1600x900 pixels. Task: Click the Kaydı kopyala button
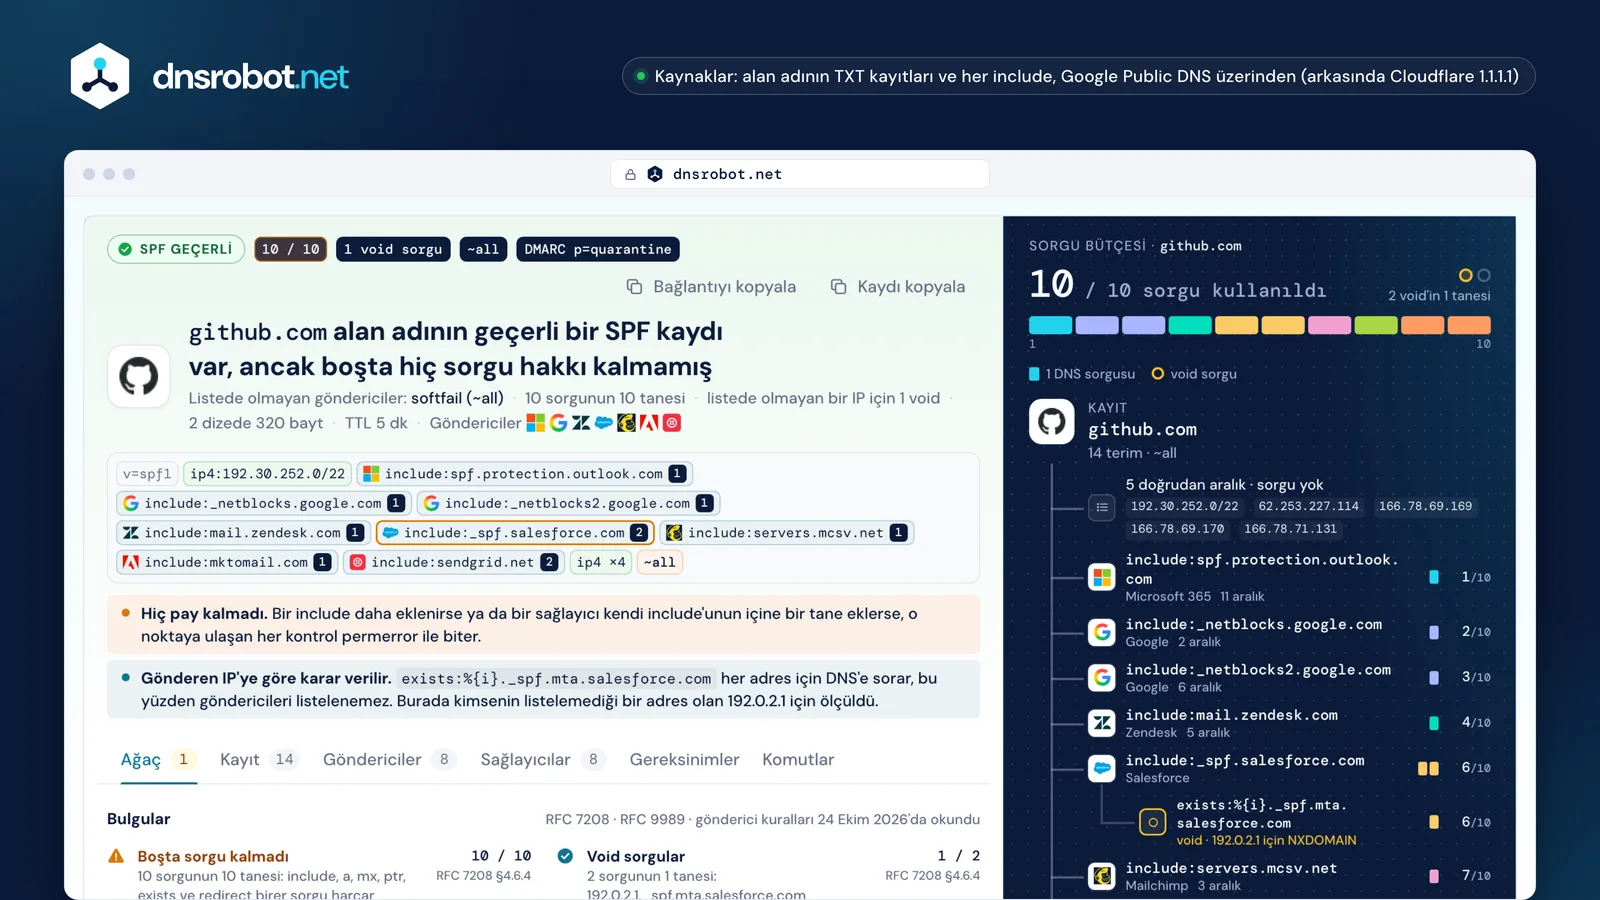tap(898, 287)
